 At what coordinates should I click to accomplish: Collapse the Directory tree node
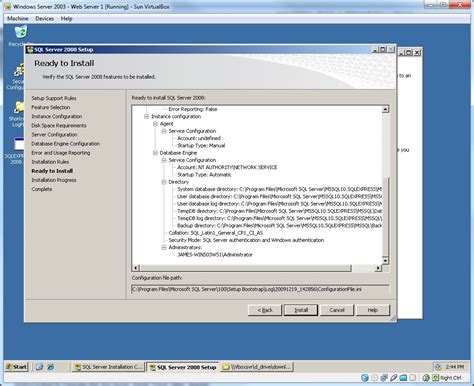(164, 182)
